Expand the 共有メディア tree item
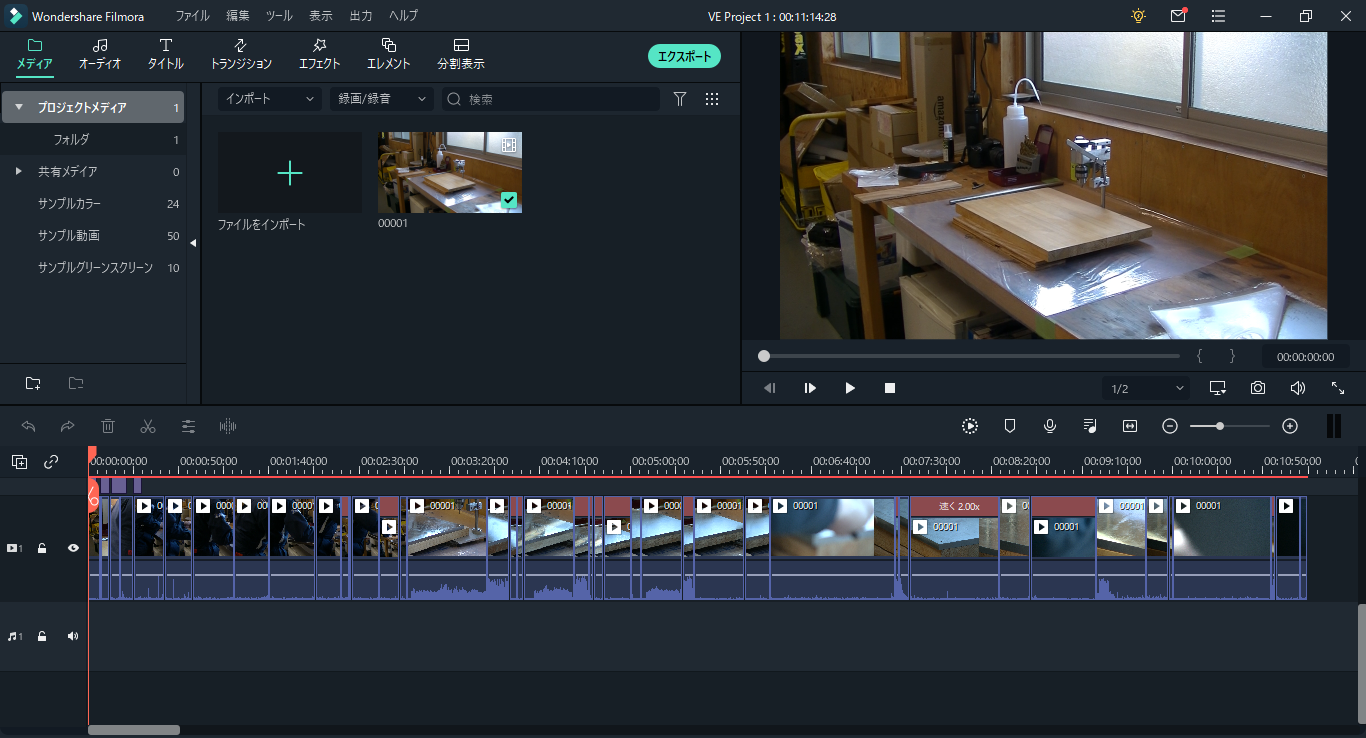The image size is (1366, 738). pyautogui.click(x=18, y=171)
